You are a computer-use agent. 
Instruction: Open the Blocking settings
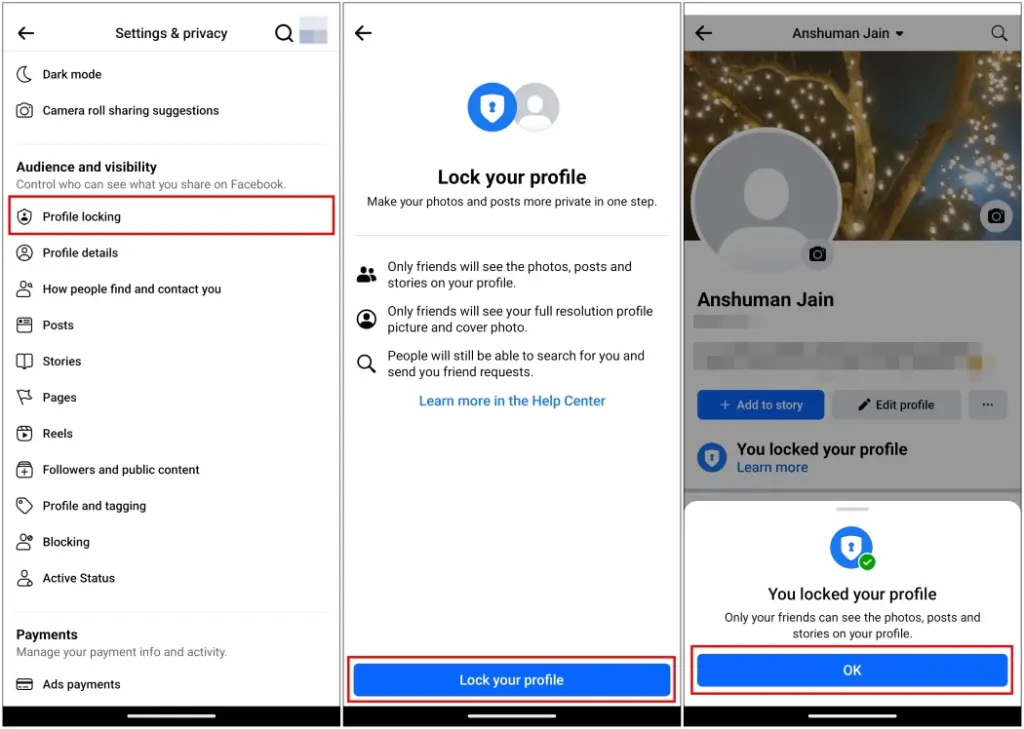point(171,542)
